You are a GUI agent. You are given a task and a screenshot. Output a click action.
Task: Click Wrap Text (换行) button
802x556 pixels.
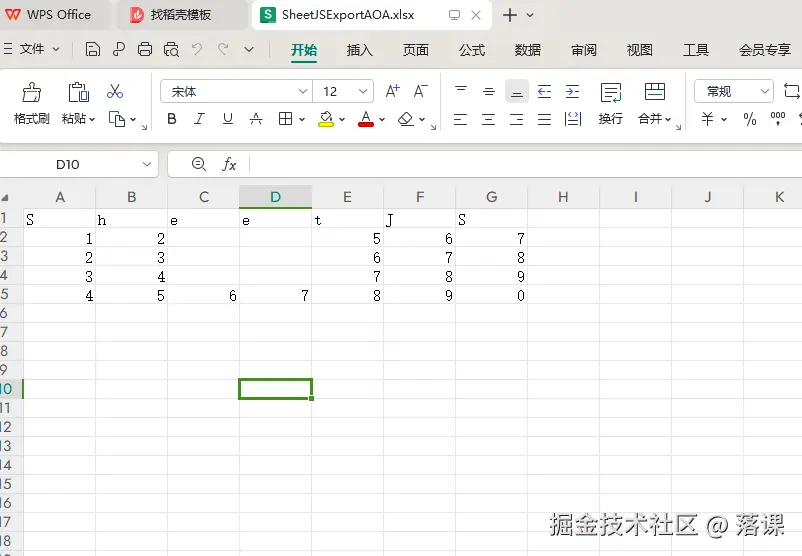[611, 104]
